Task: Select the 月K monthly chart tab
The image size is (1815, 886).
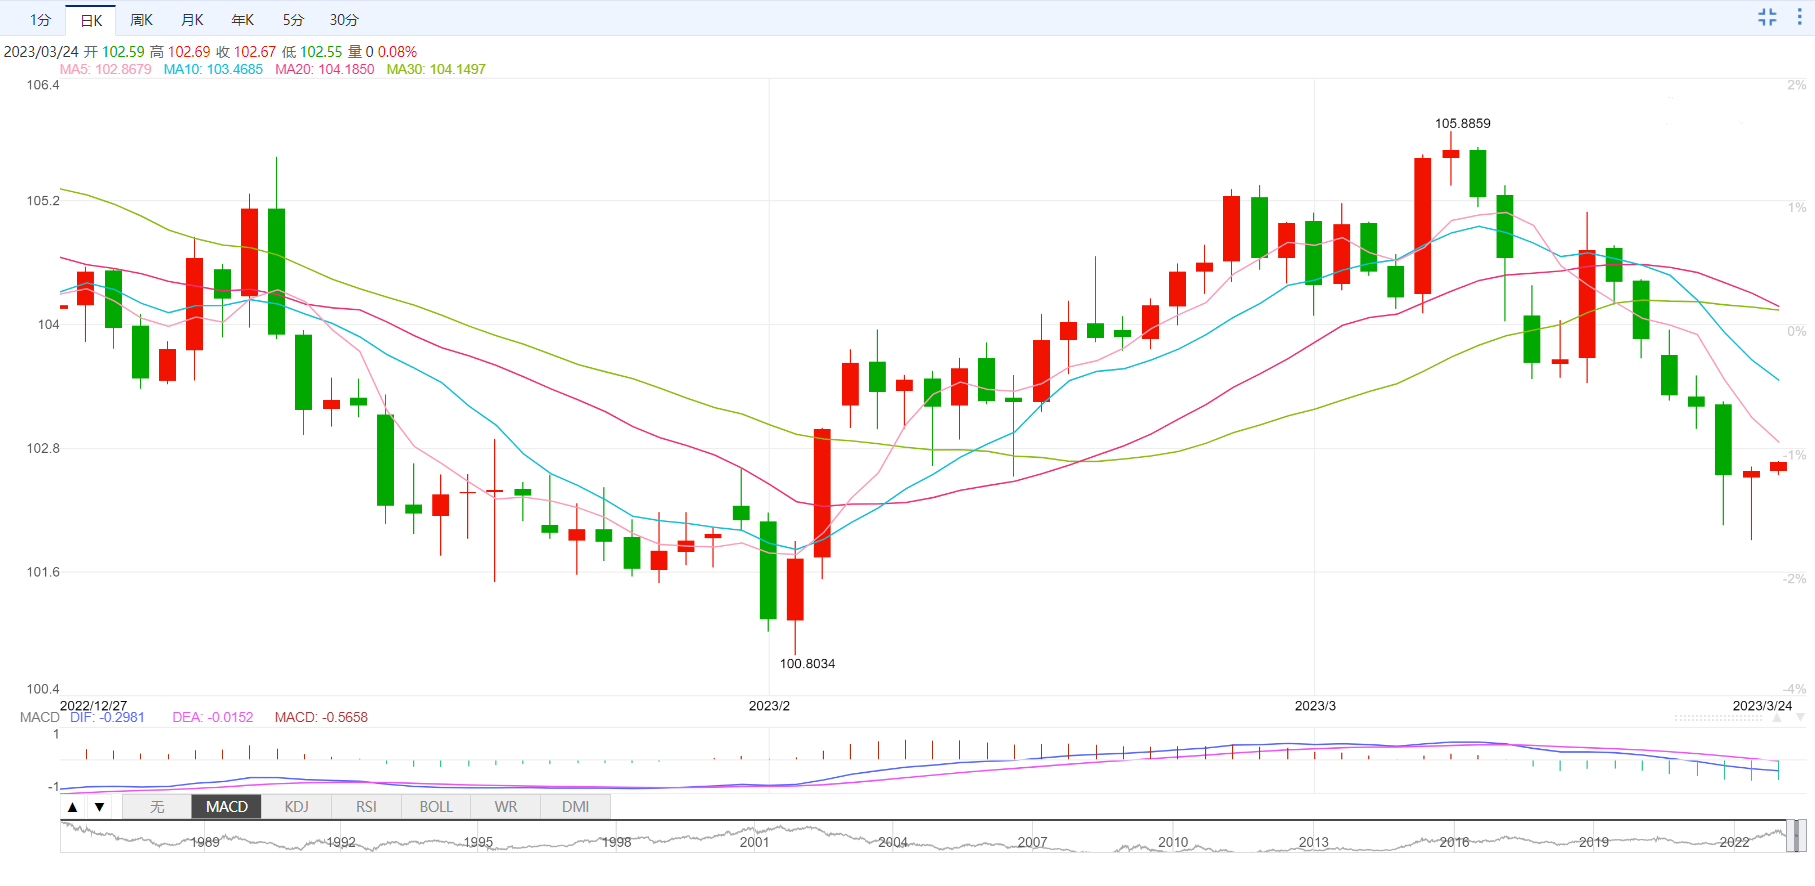Action: point(193,20)
